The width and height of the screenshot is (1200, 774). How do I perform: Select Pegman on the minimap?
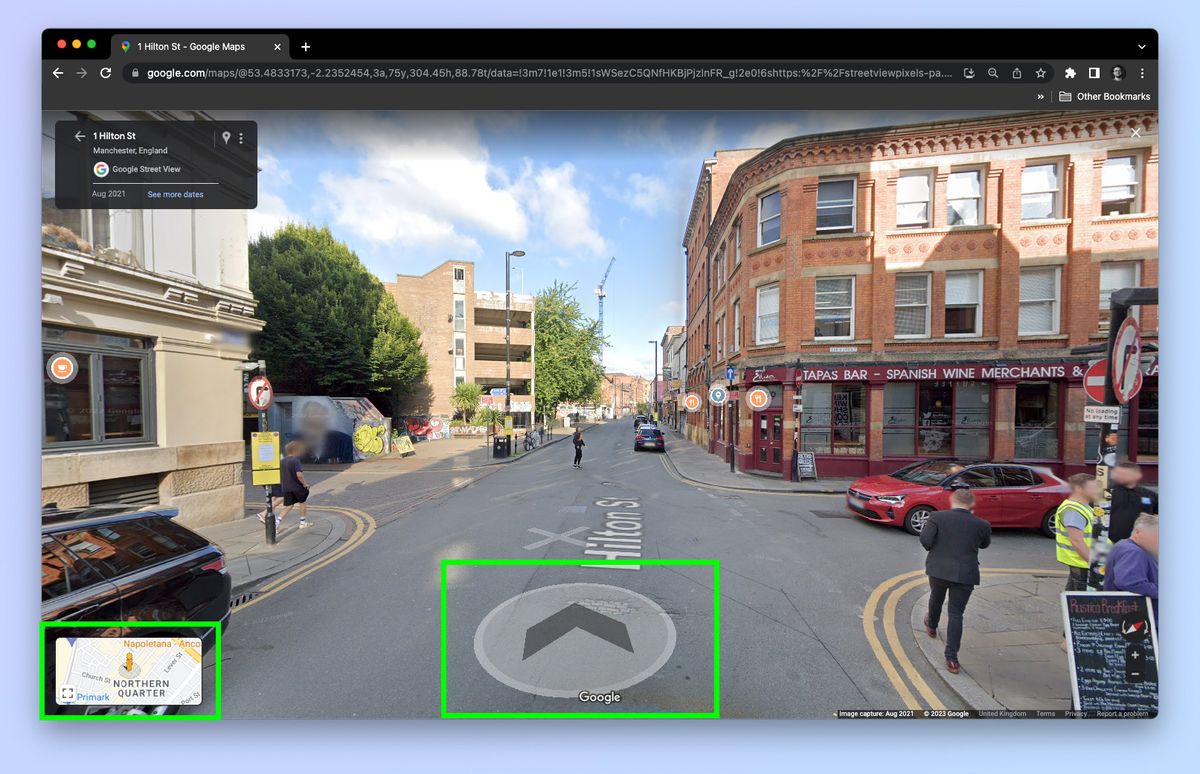pyautogui.click(x=129, y=663)
